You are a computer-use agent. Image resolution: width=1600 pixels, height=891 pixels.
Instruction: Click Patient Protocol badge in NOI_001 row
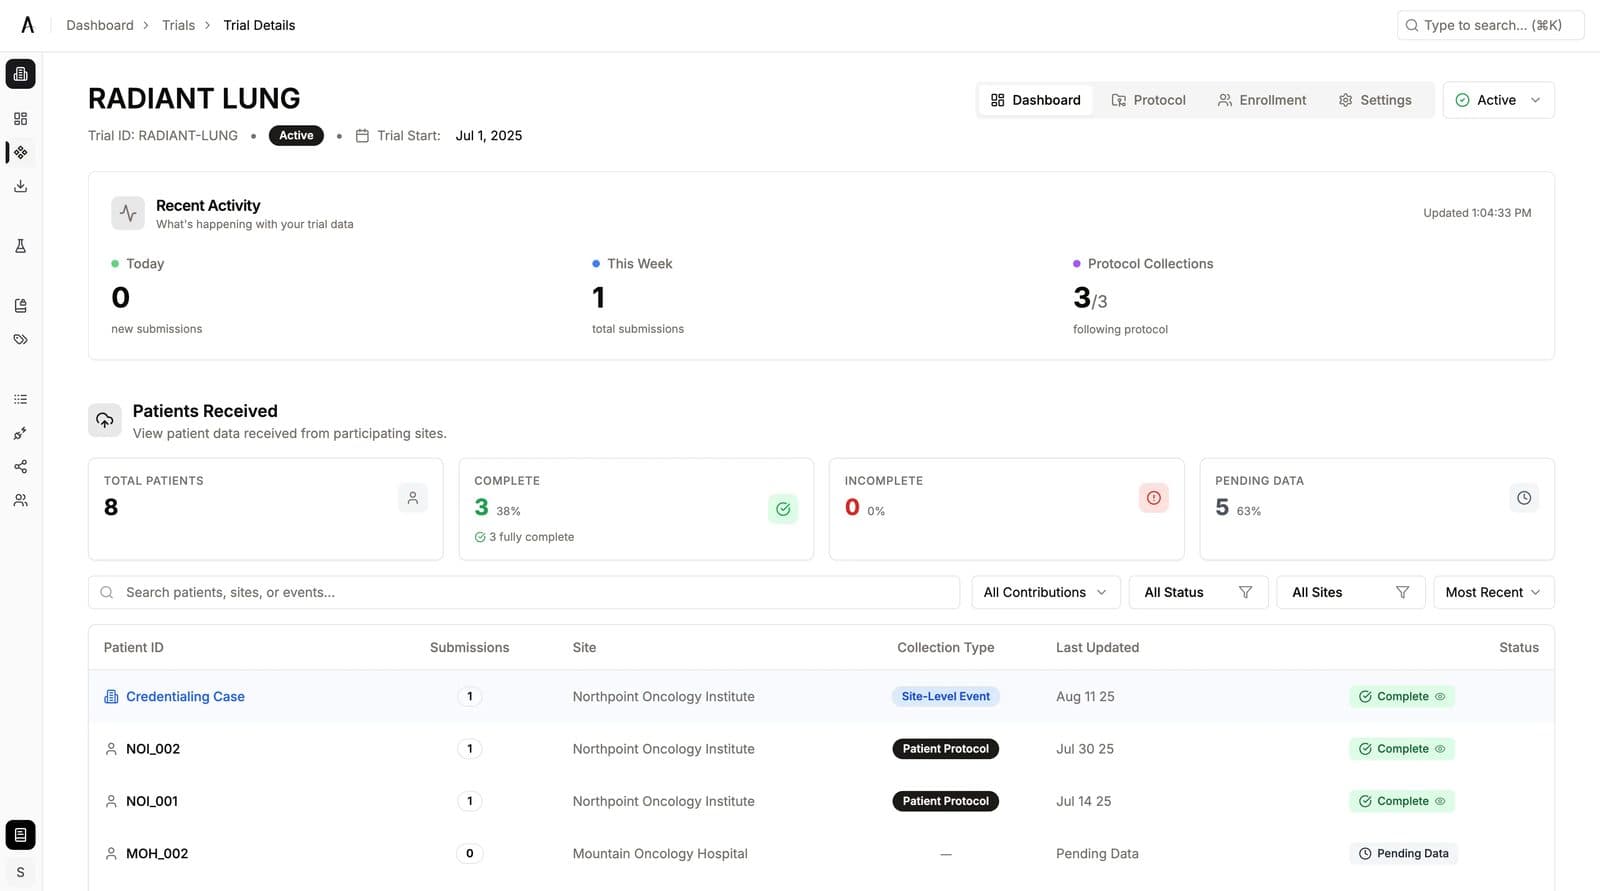coord(945,801)
